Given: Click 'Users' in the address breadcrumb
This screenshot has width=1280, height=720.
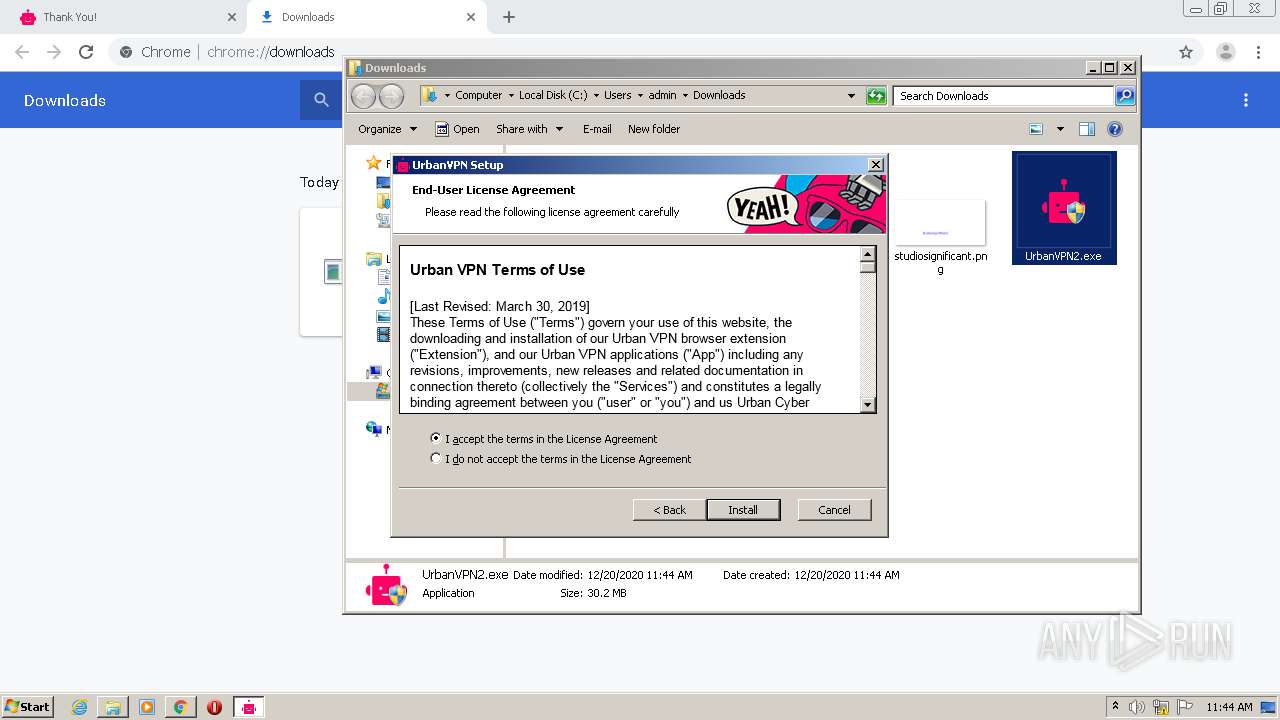Looking at the screenshot, I should click(617, 95).
